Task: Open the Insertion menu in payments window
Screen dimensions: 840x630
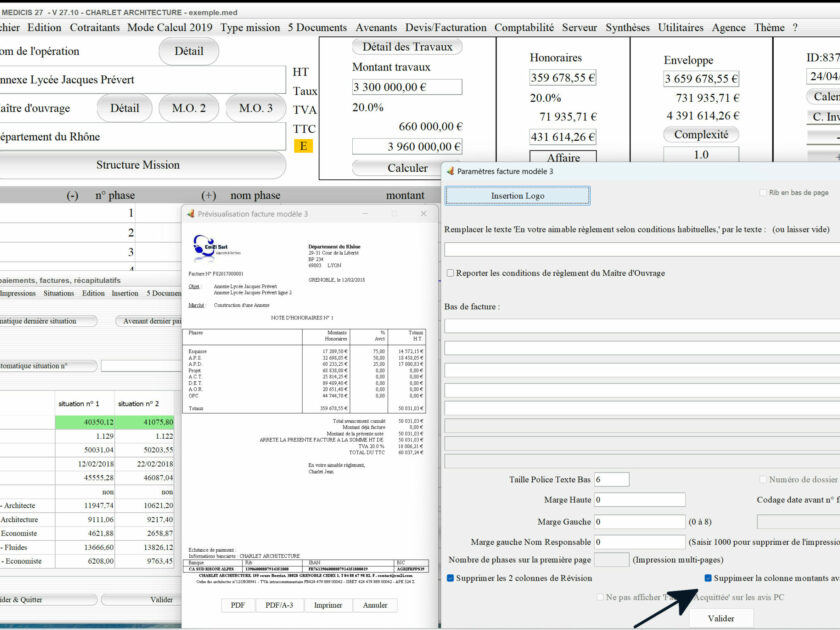Action: point(125,294)
